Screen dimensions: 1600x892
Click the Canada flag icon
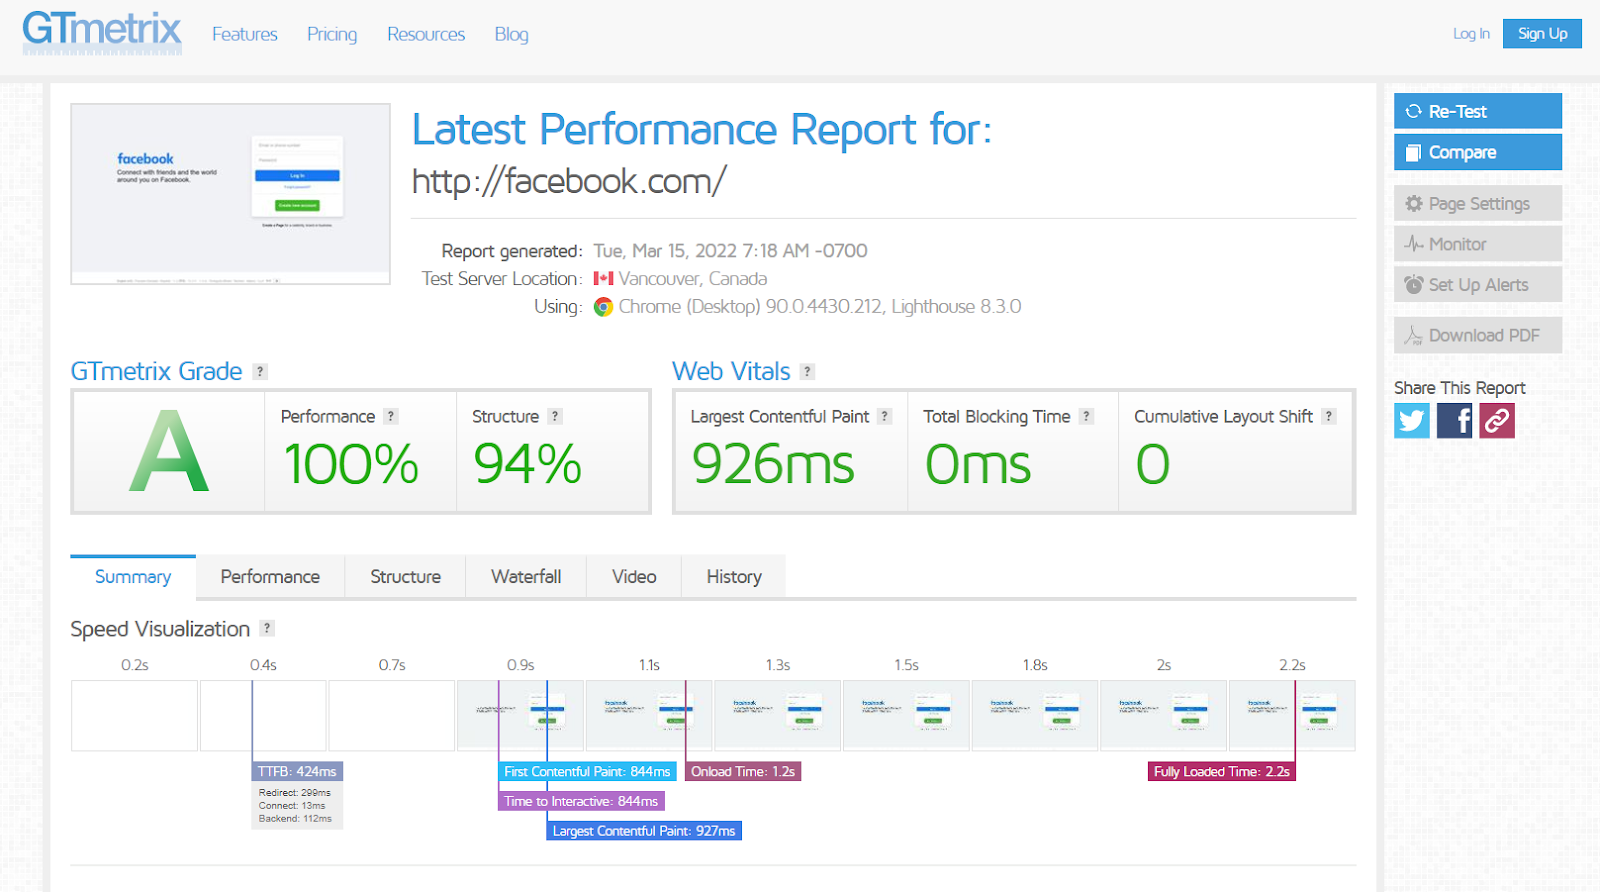tap(603, 278)
